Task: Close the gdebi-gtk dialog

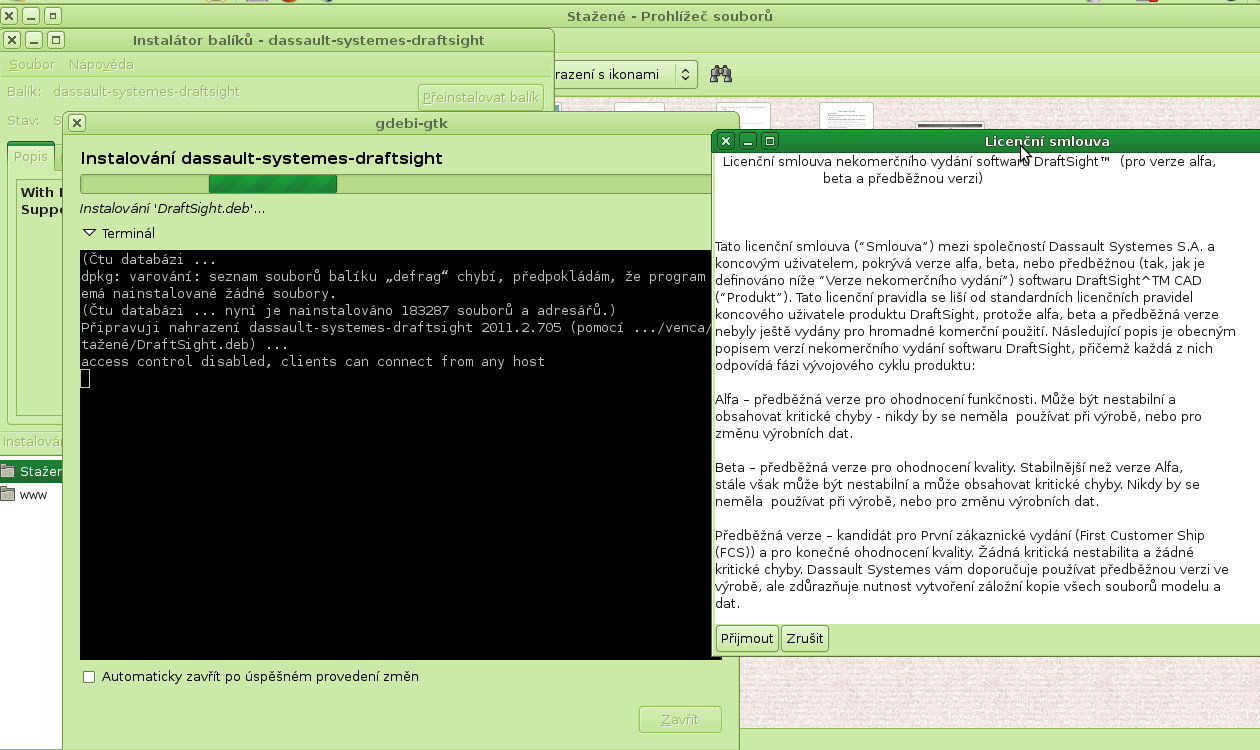Action: (77, 123)
